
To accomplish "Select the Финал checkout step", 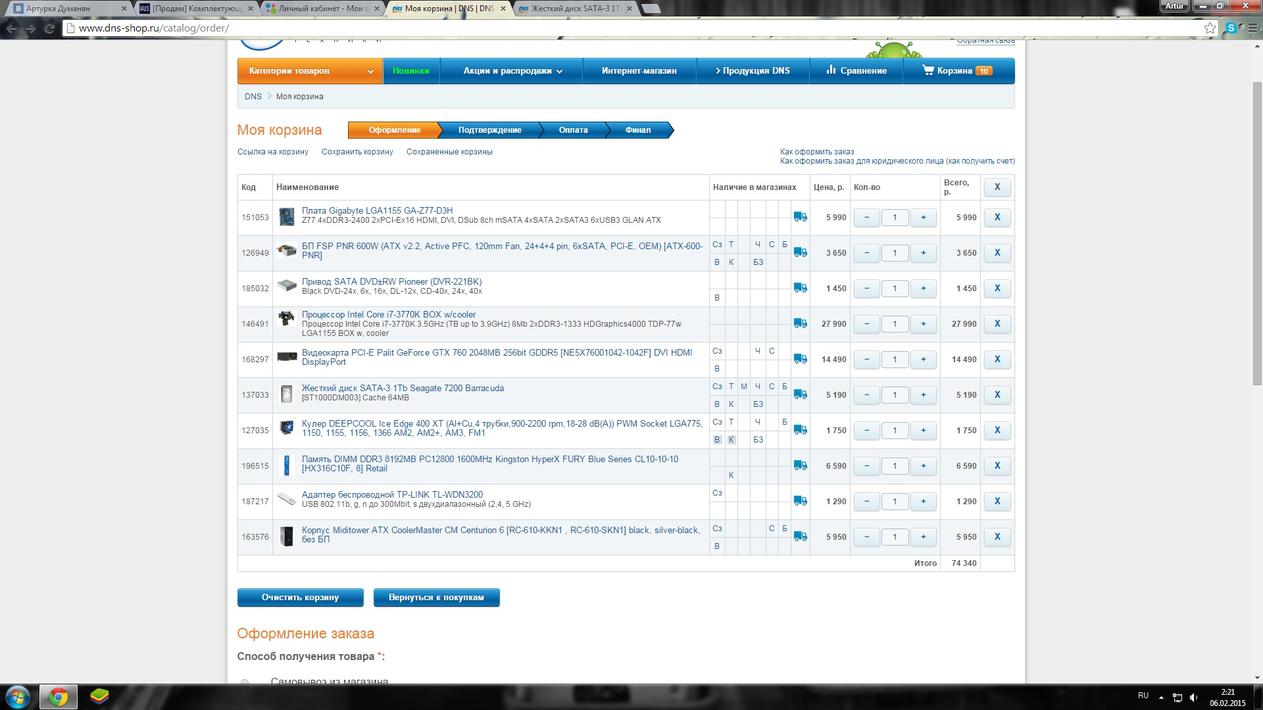I will (638, 130).
